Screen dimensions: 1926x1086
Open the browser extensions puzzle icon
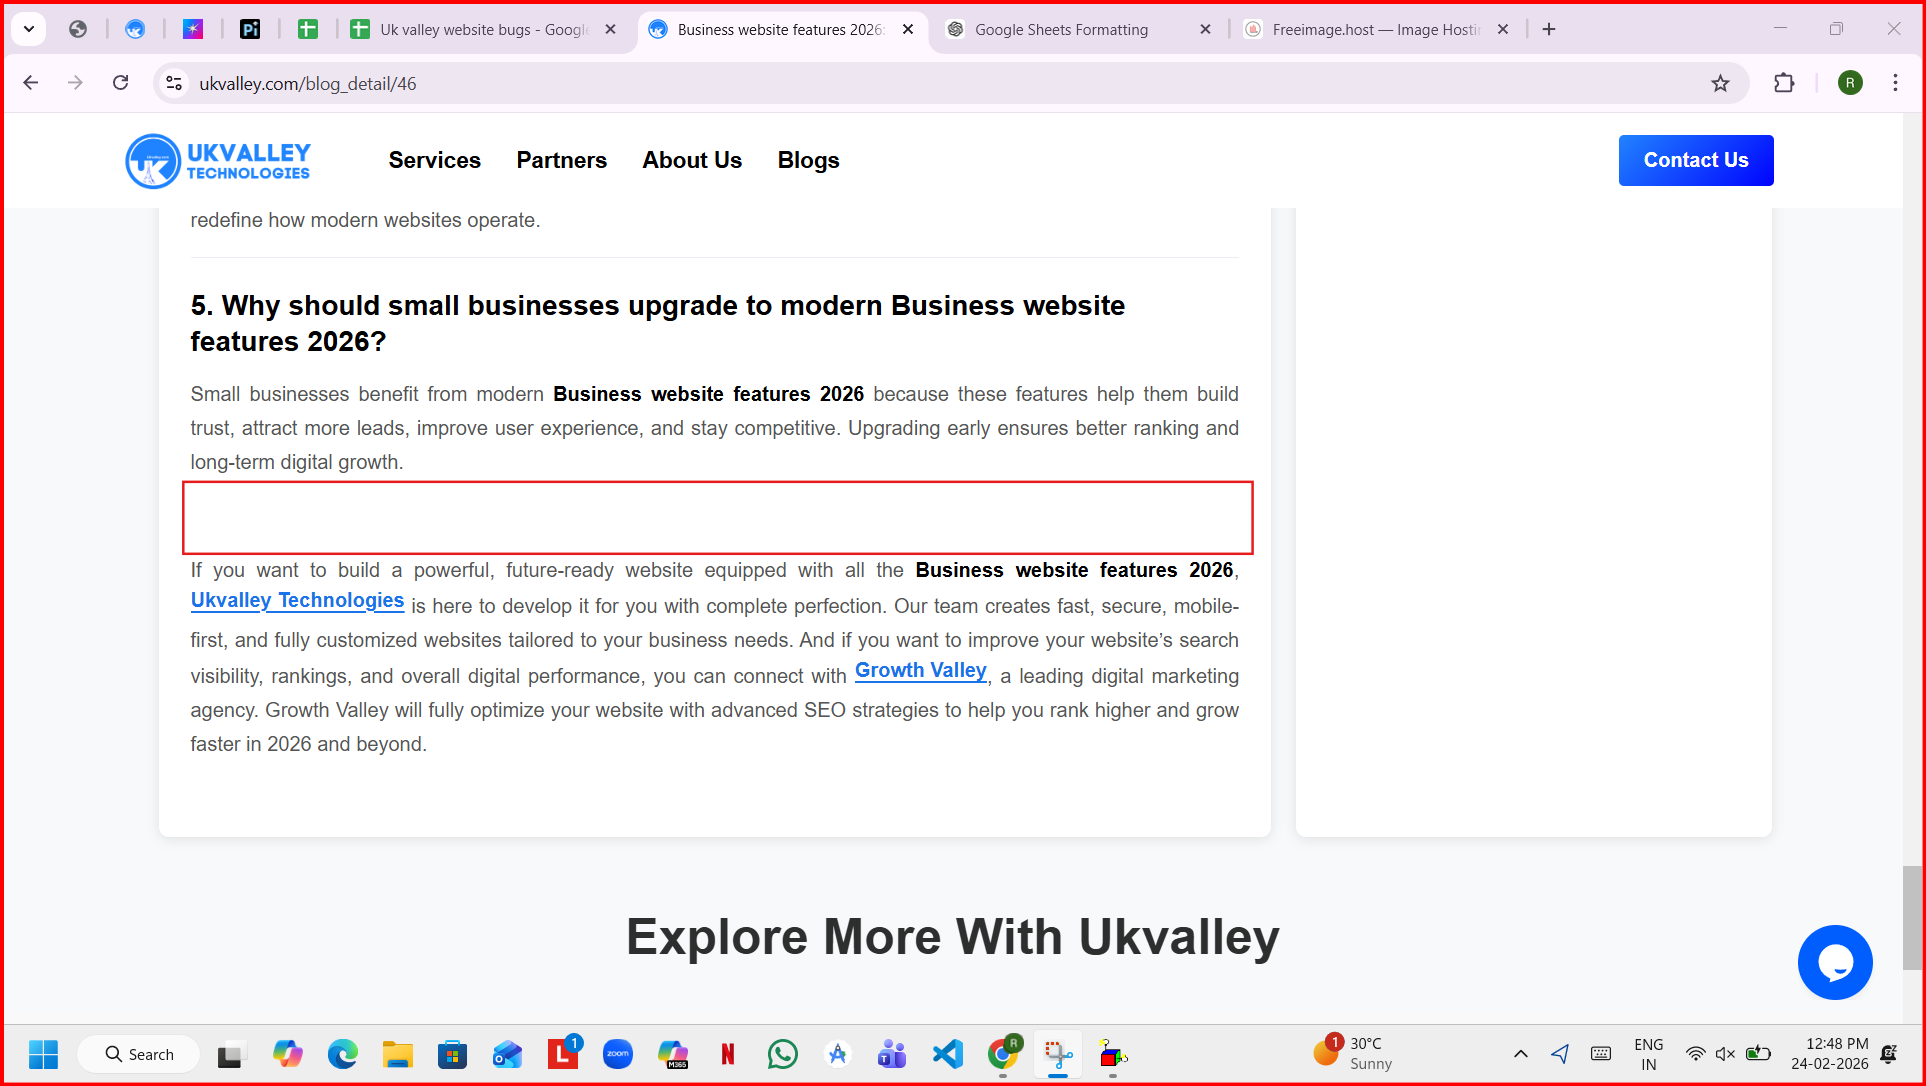pyautogui.click(x=1784, y=84)
